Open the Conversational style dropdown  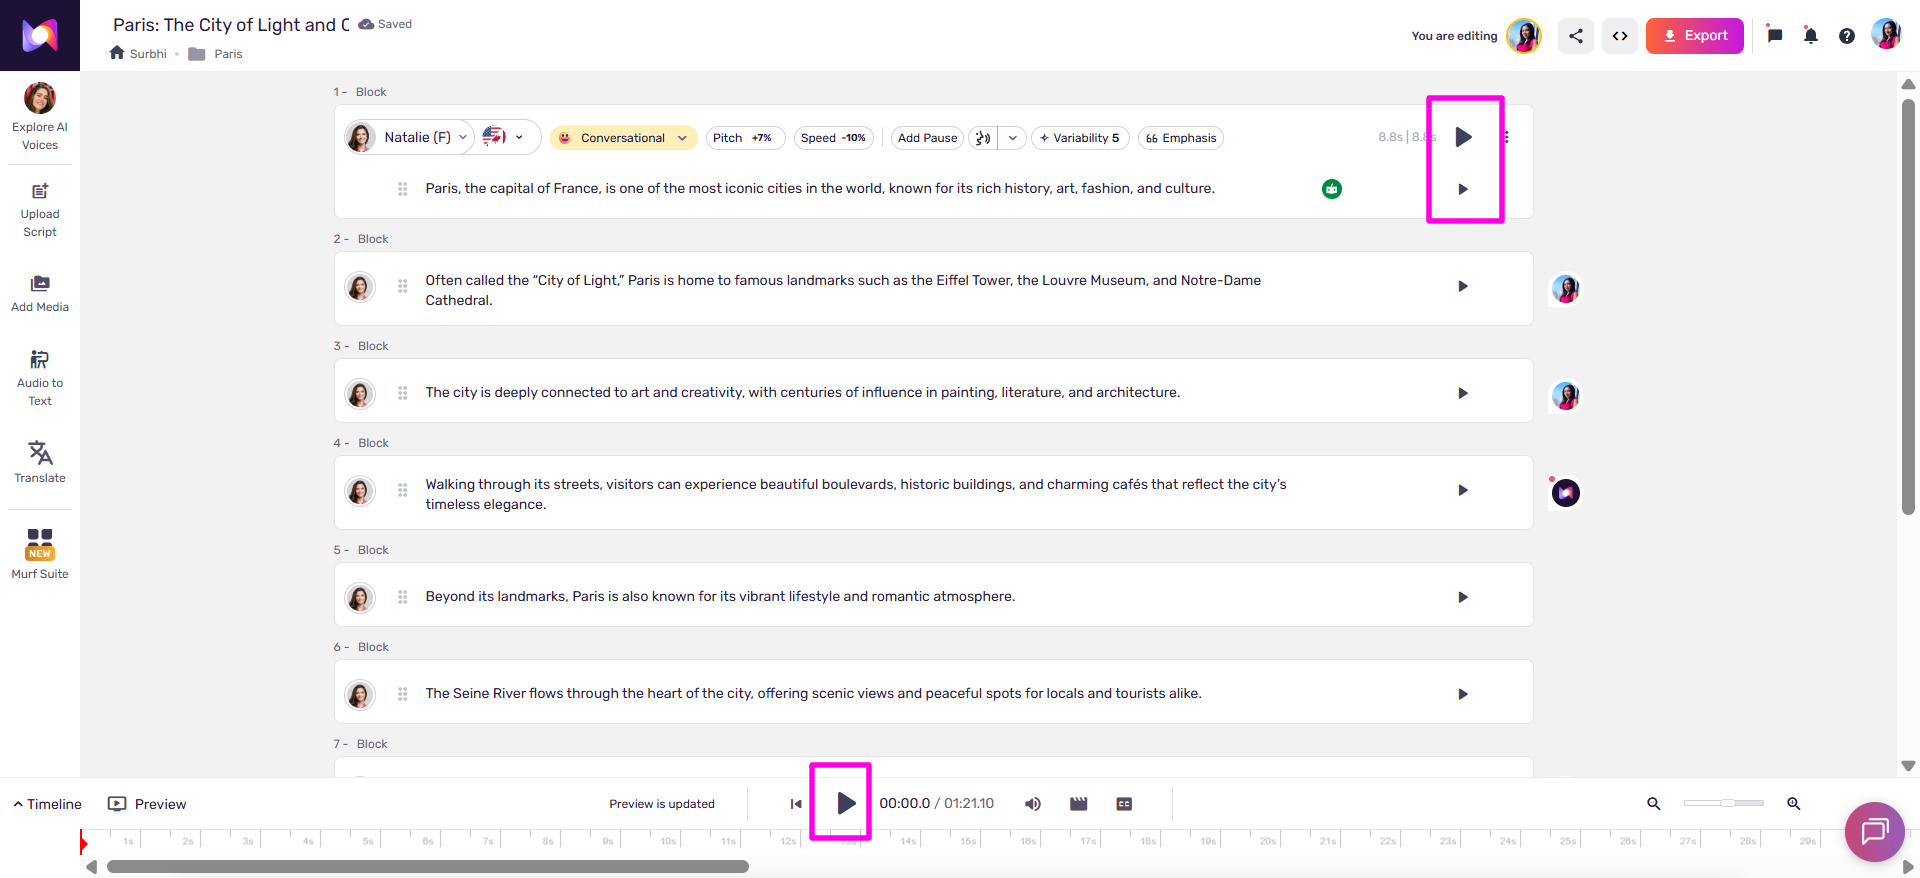tap(623, 138)
